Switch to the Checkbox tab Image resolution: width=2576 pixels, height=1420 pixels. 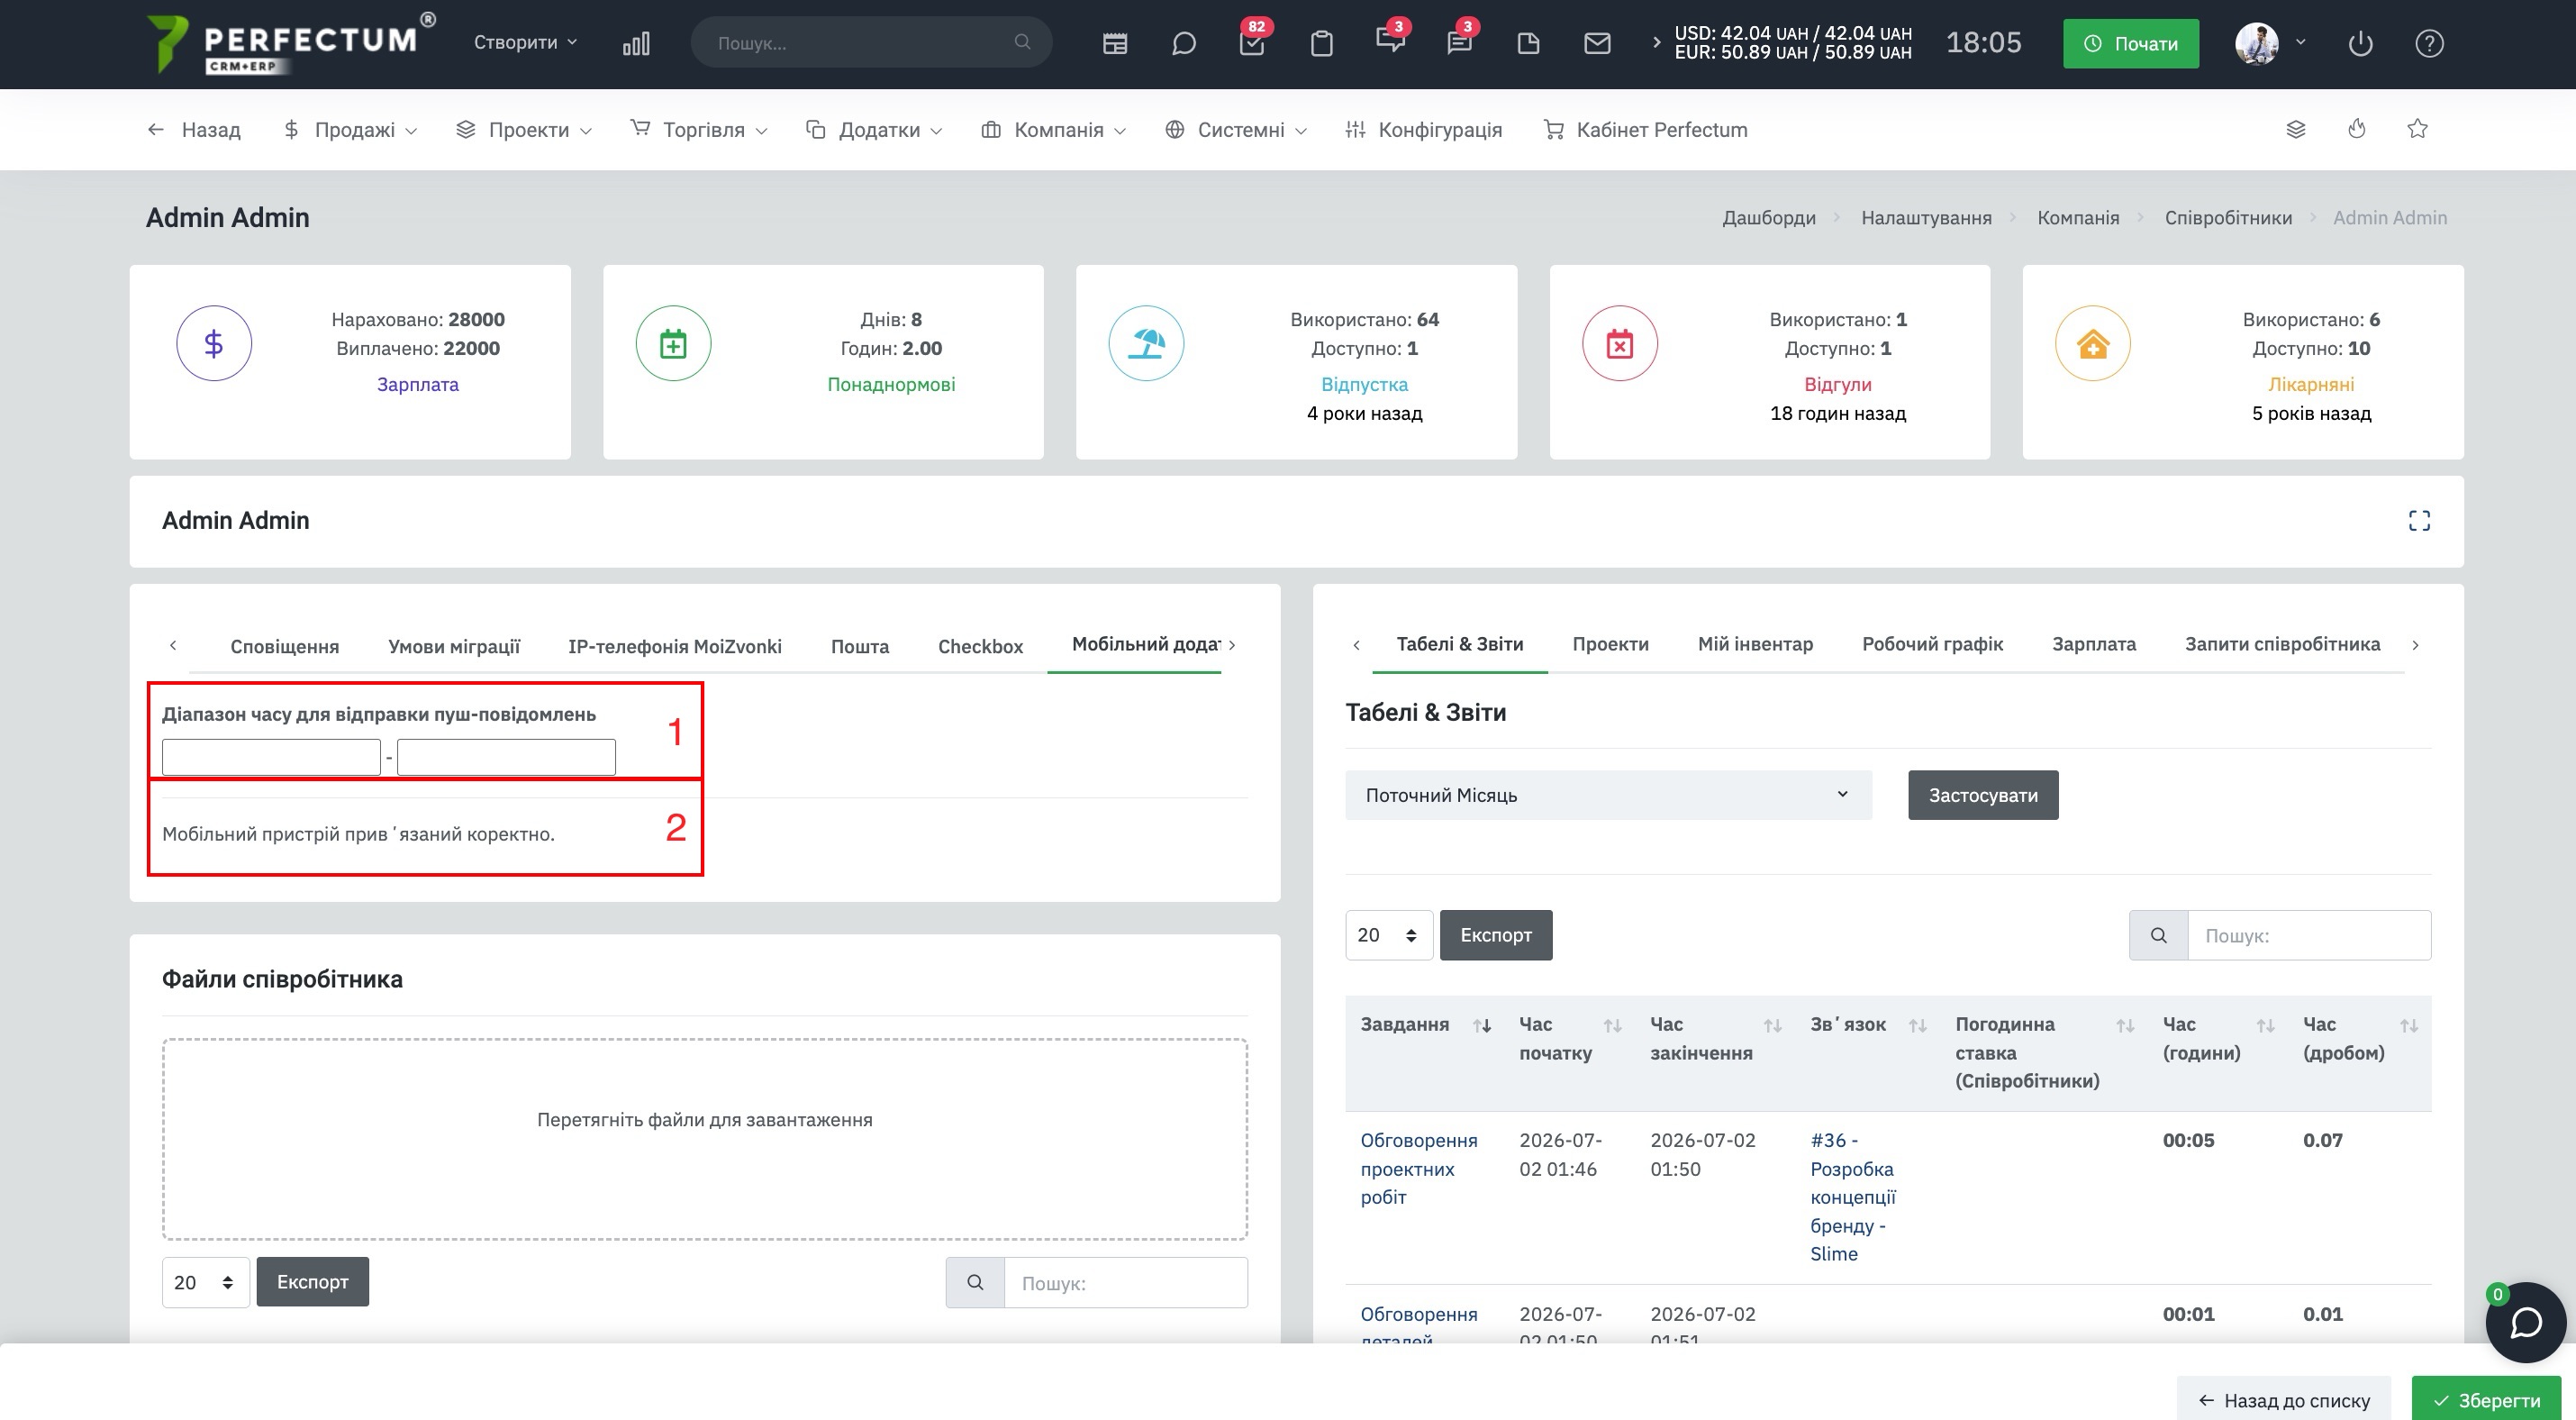(x=980, y=646)
